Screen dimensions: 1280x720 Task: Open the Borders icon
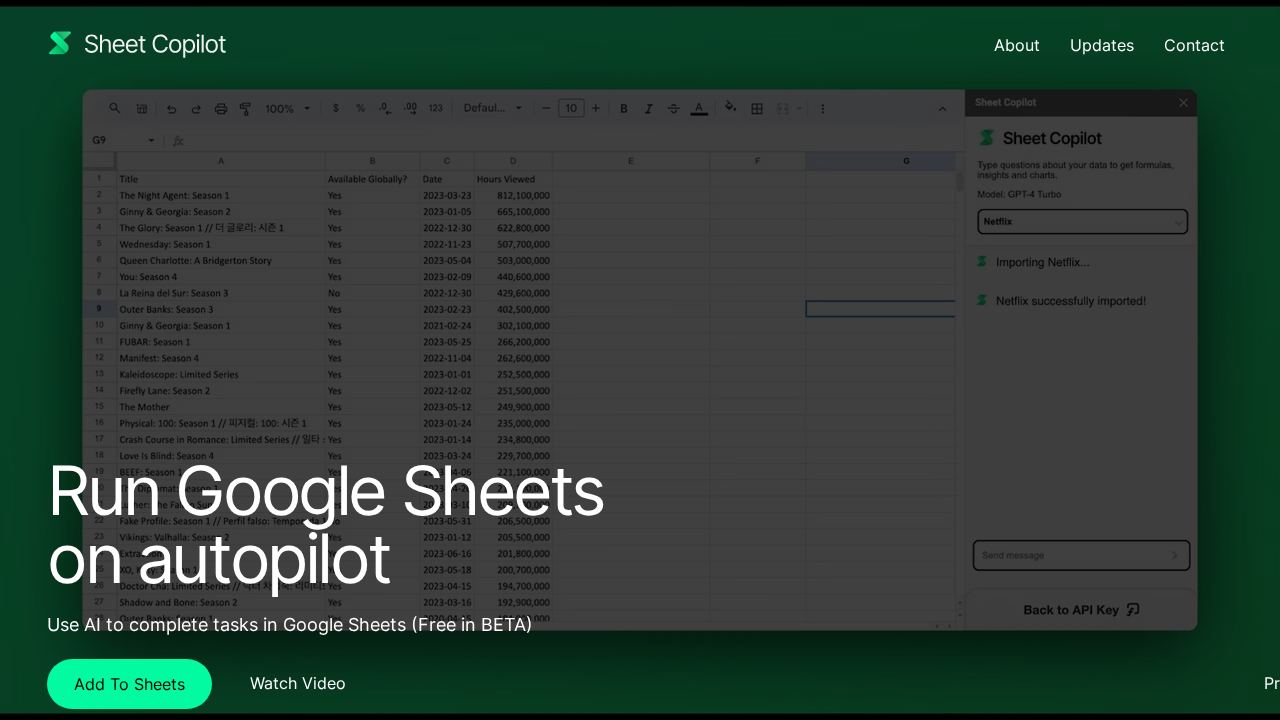tap(756, 108)
